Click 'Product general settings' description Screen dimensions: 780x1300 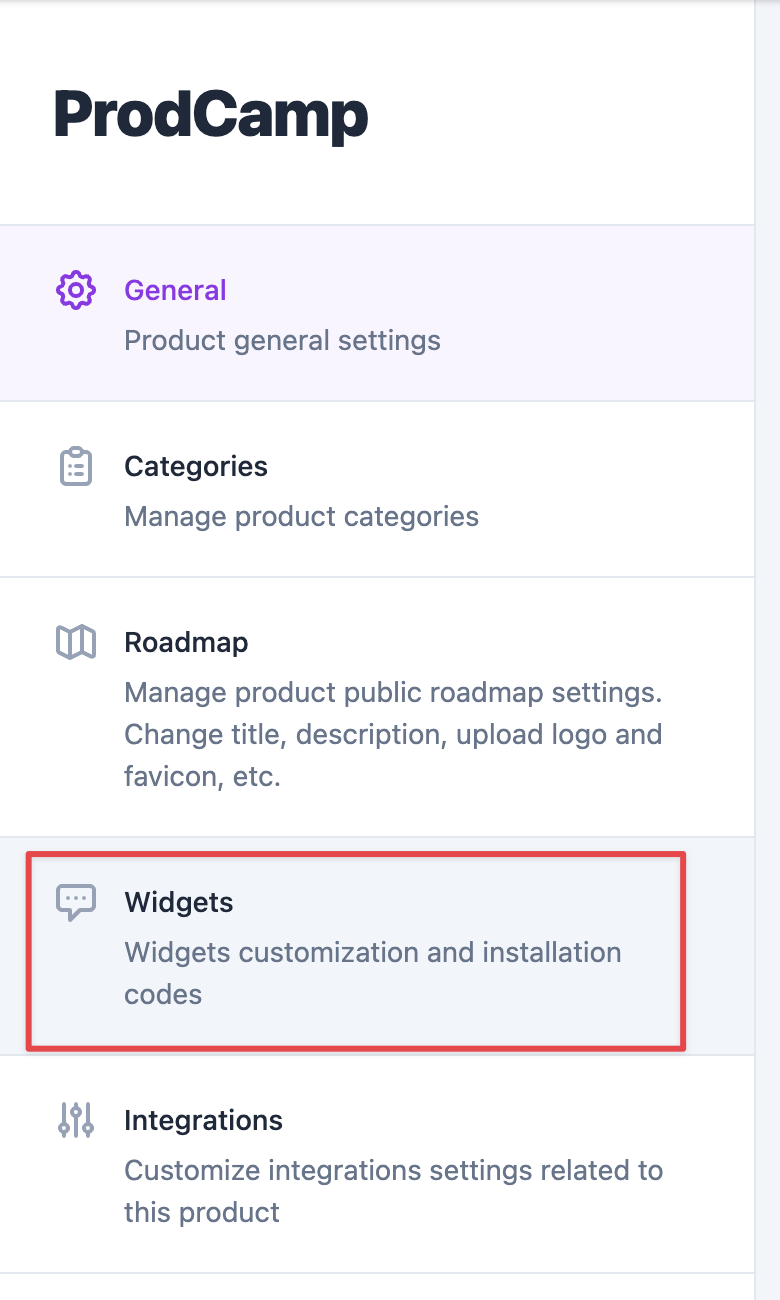282,340
